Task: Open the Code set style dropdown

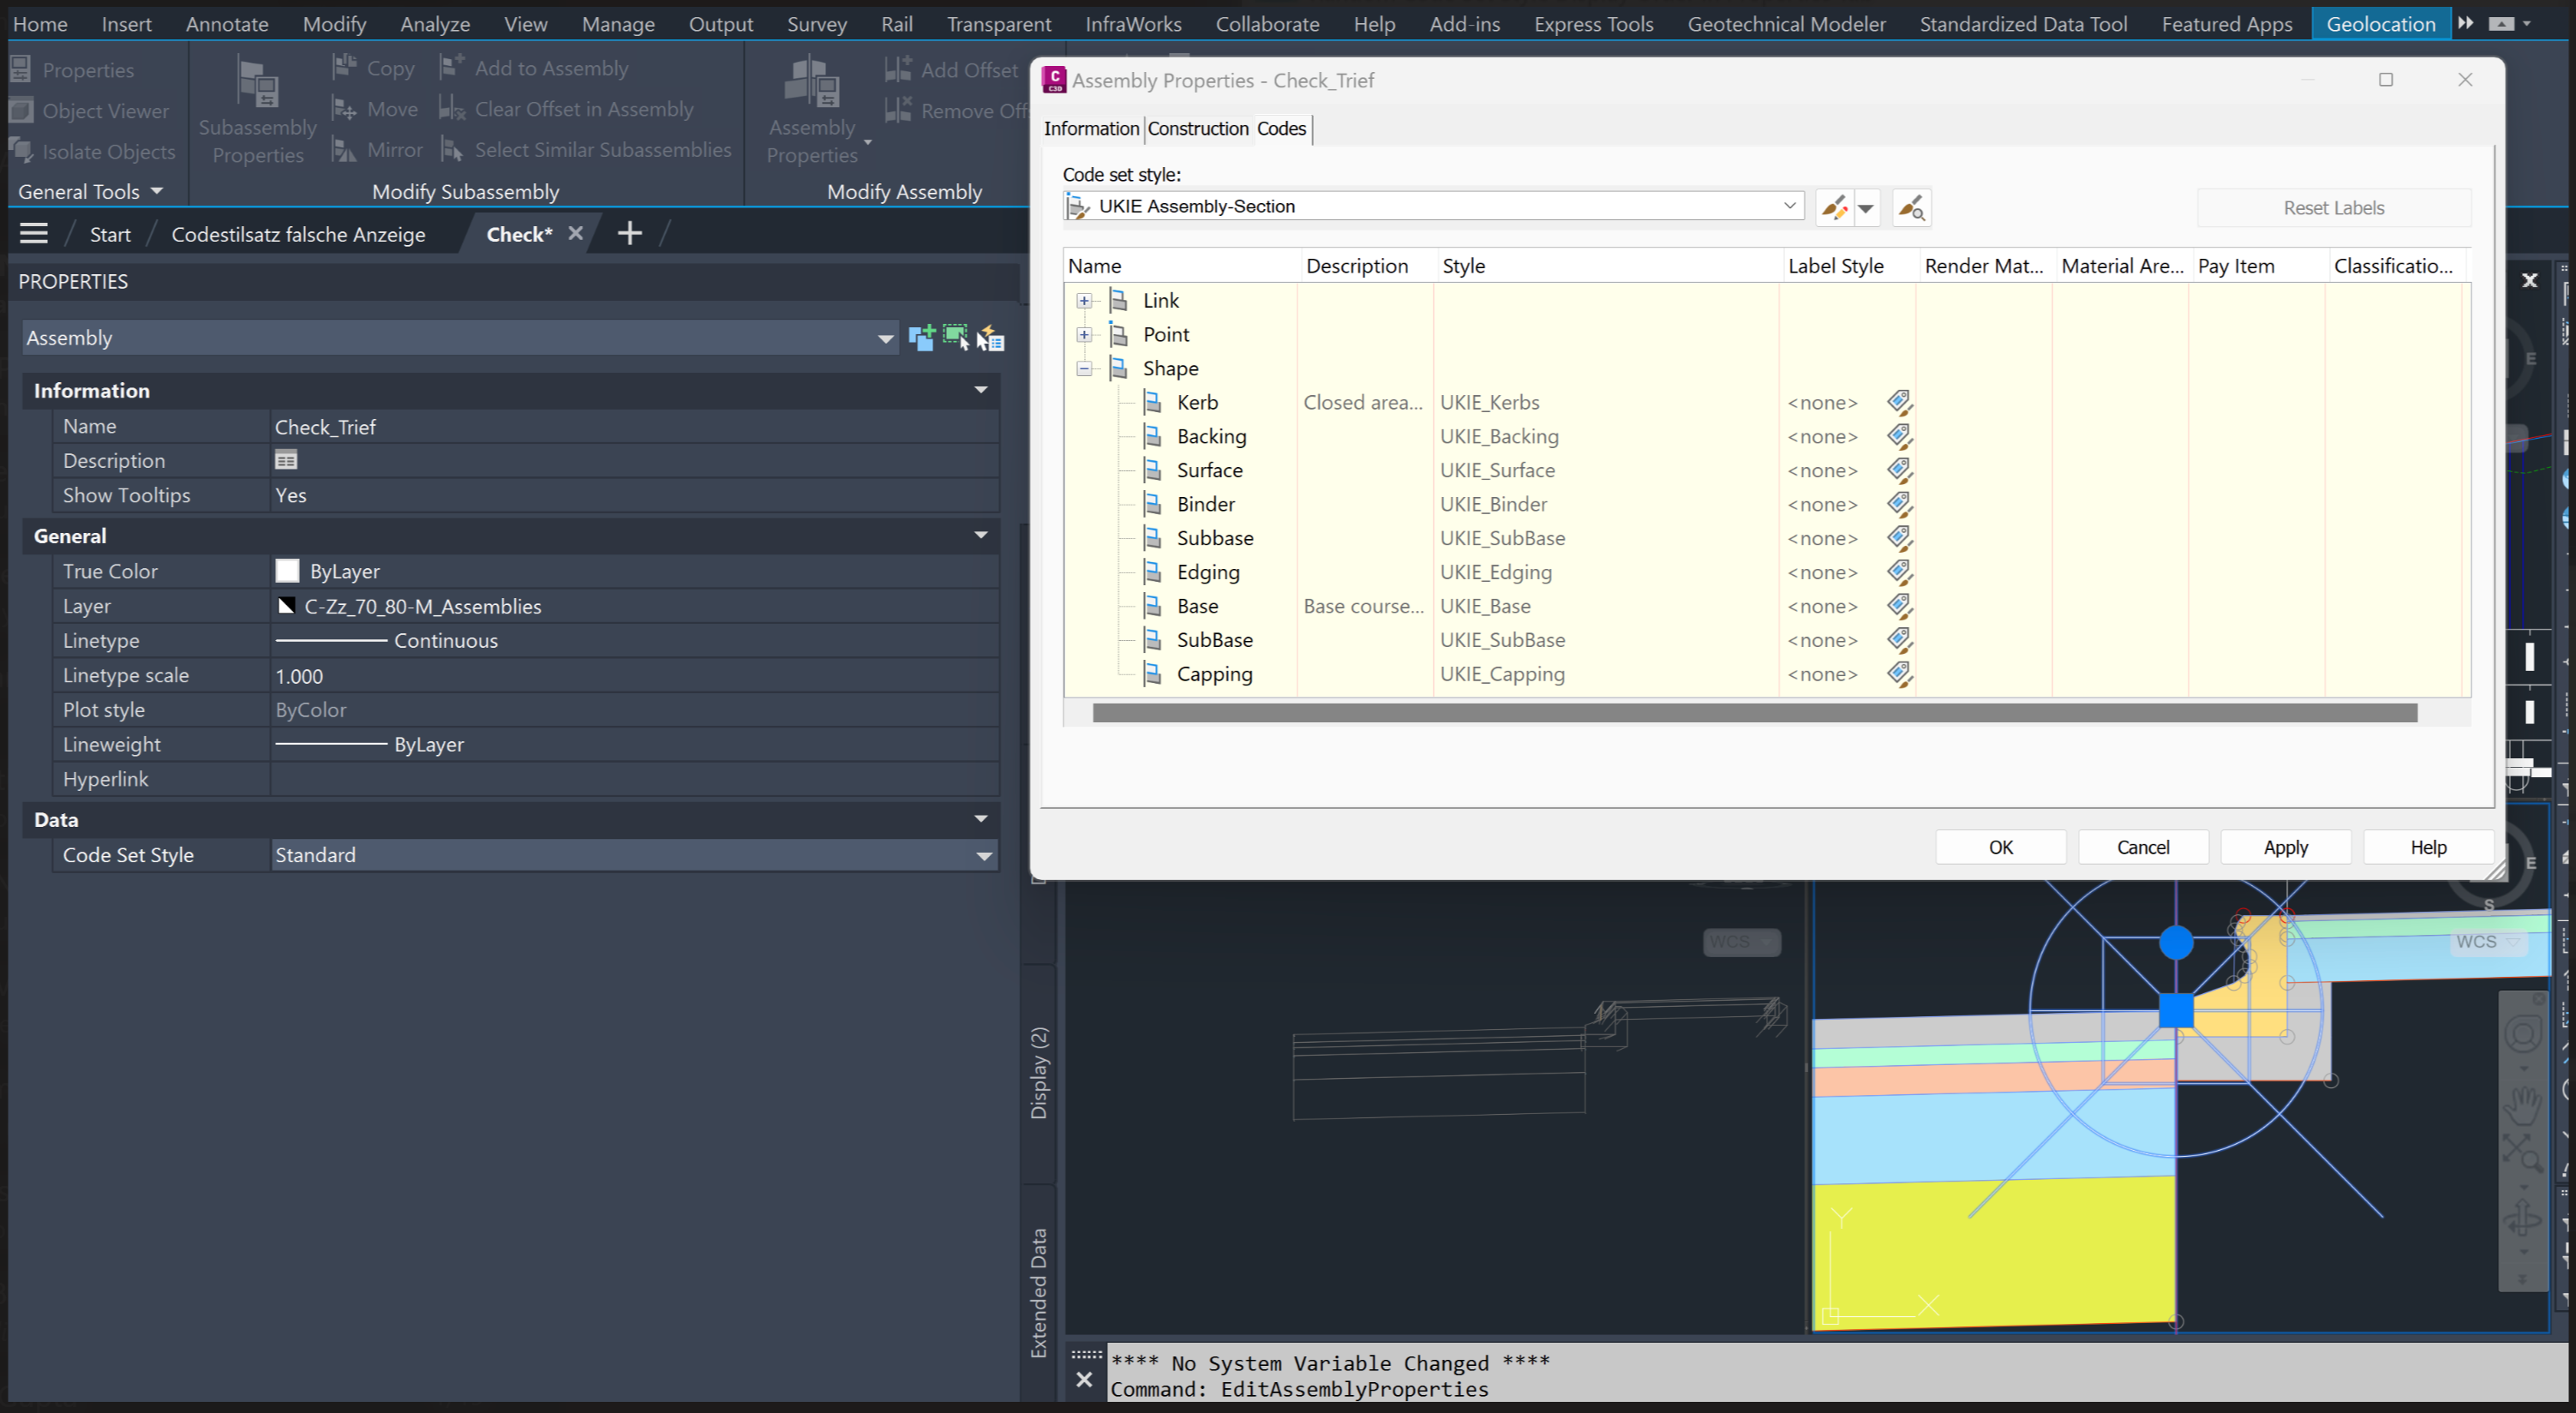Action: pos(1789,206)
